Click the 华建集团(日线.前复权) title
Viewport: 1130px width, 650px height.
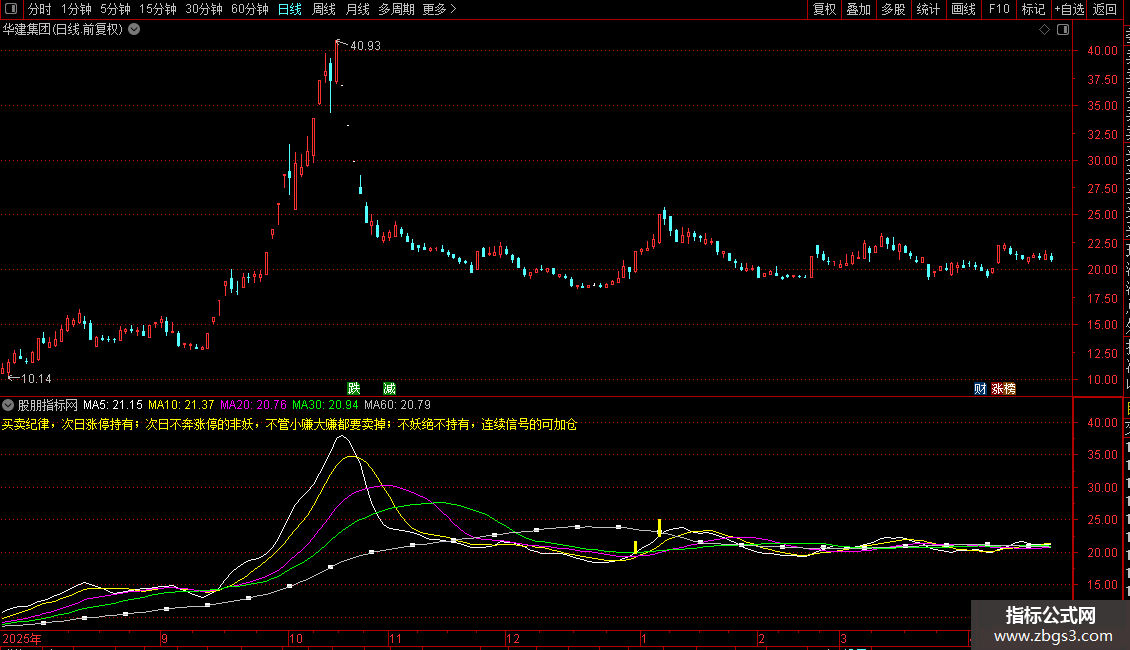point(63,30)
